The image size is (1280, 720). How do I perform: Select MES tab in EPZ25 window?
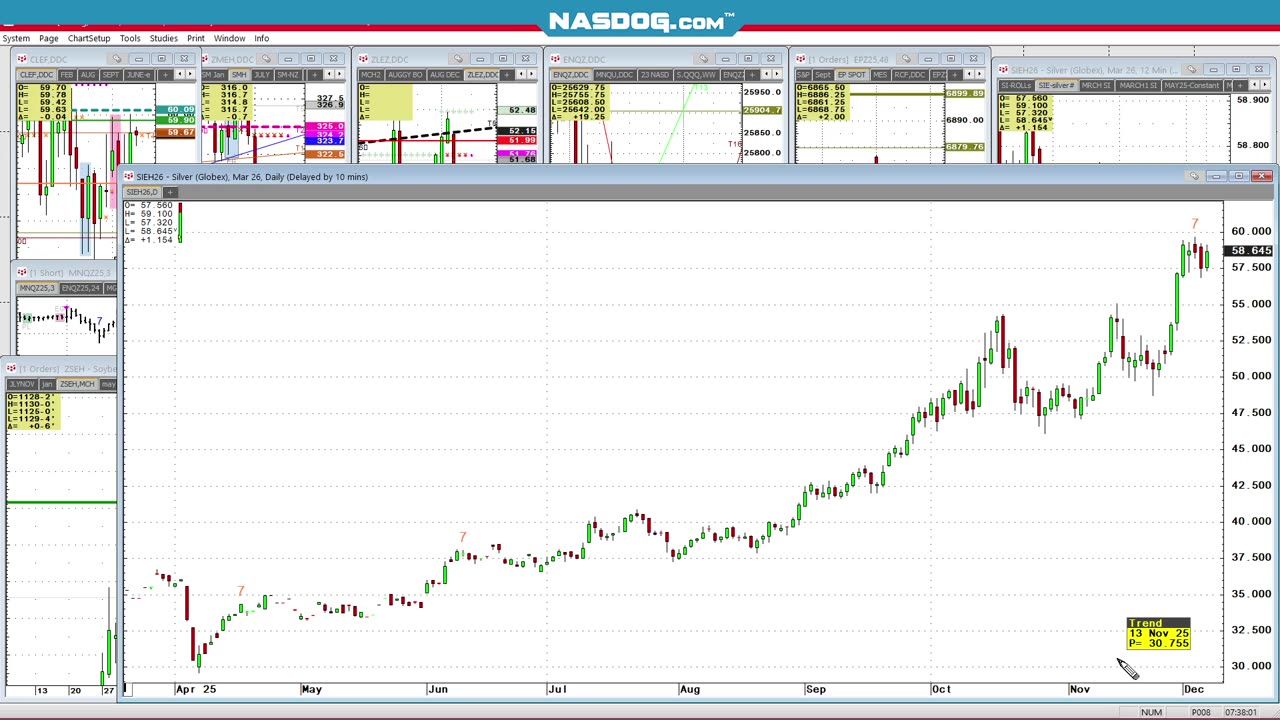[x=881, y=75]
